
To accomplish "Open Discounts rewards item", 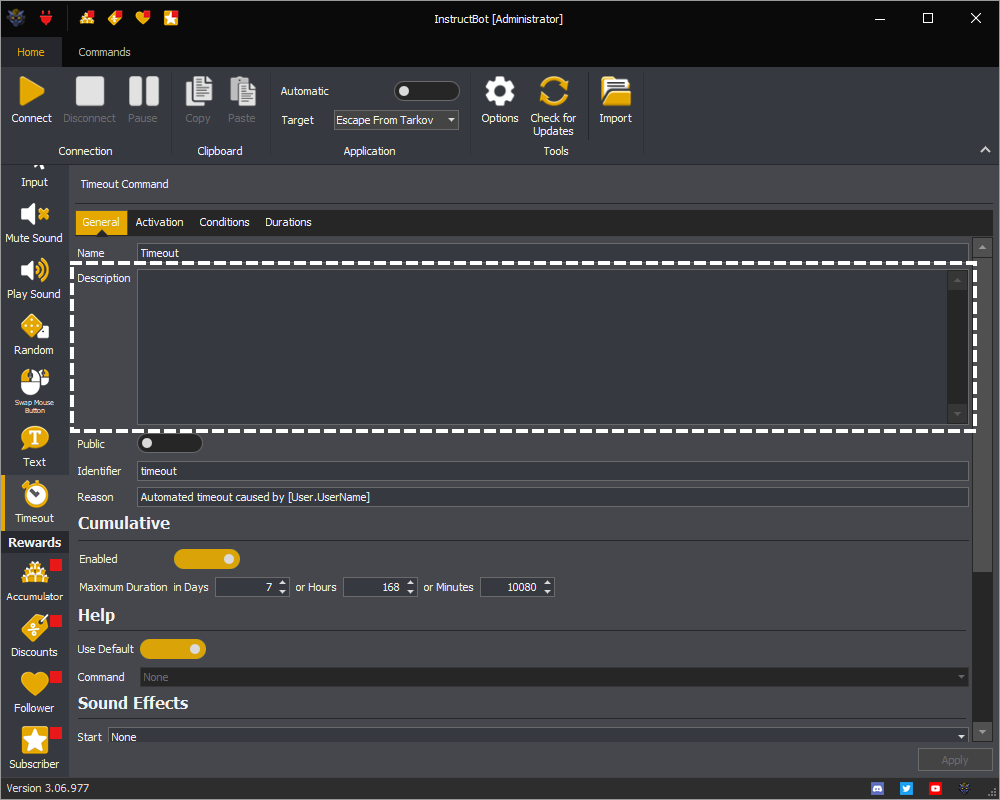I will coord(34,637).
